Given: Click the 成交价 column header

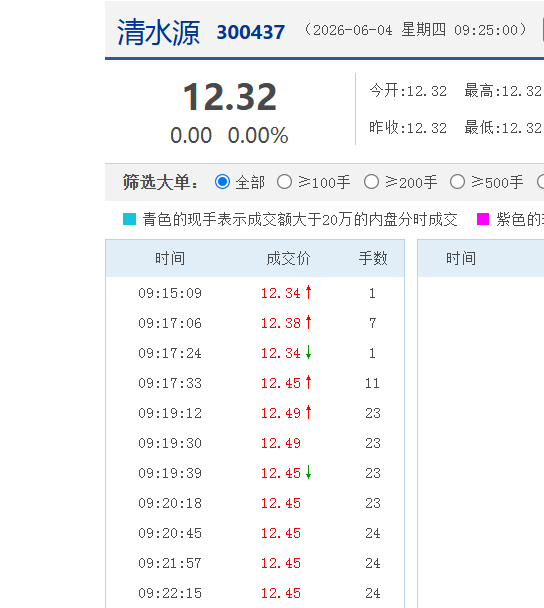Looking at the screenshot, I should [288, 258].
